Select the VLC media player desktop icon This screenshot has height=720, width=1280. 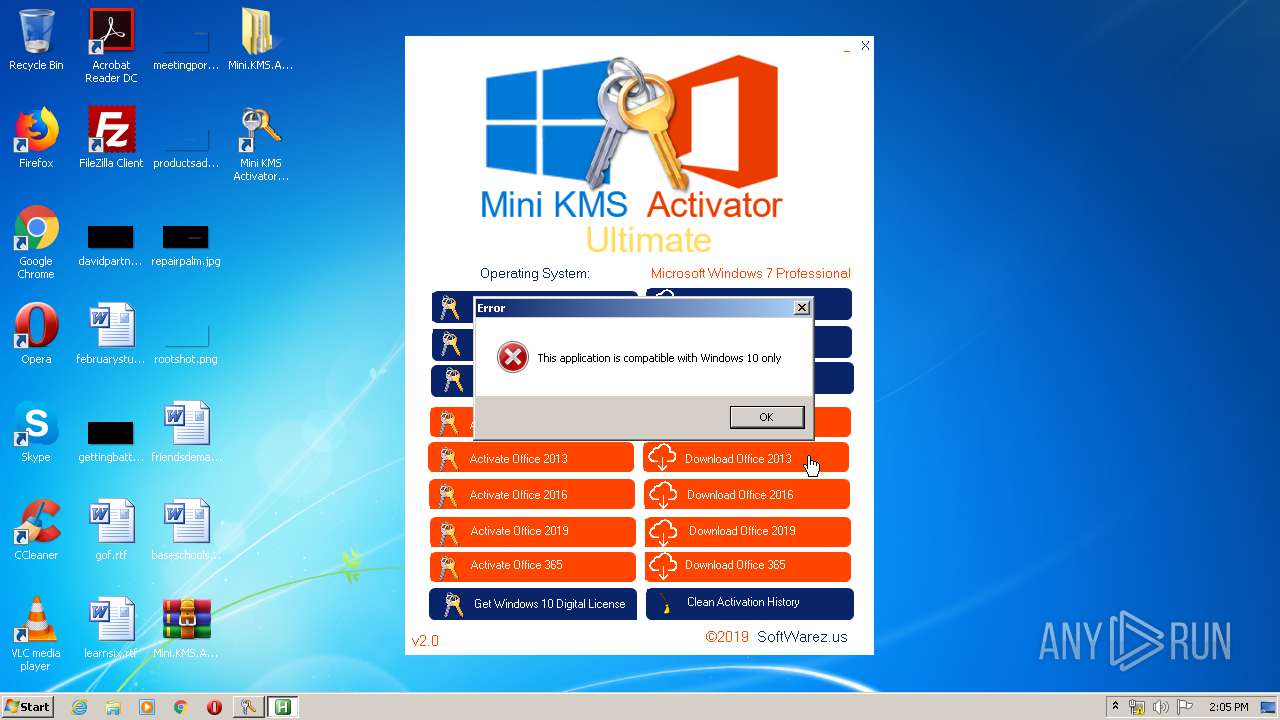click(36, 634)
